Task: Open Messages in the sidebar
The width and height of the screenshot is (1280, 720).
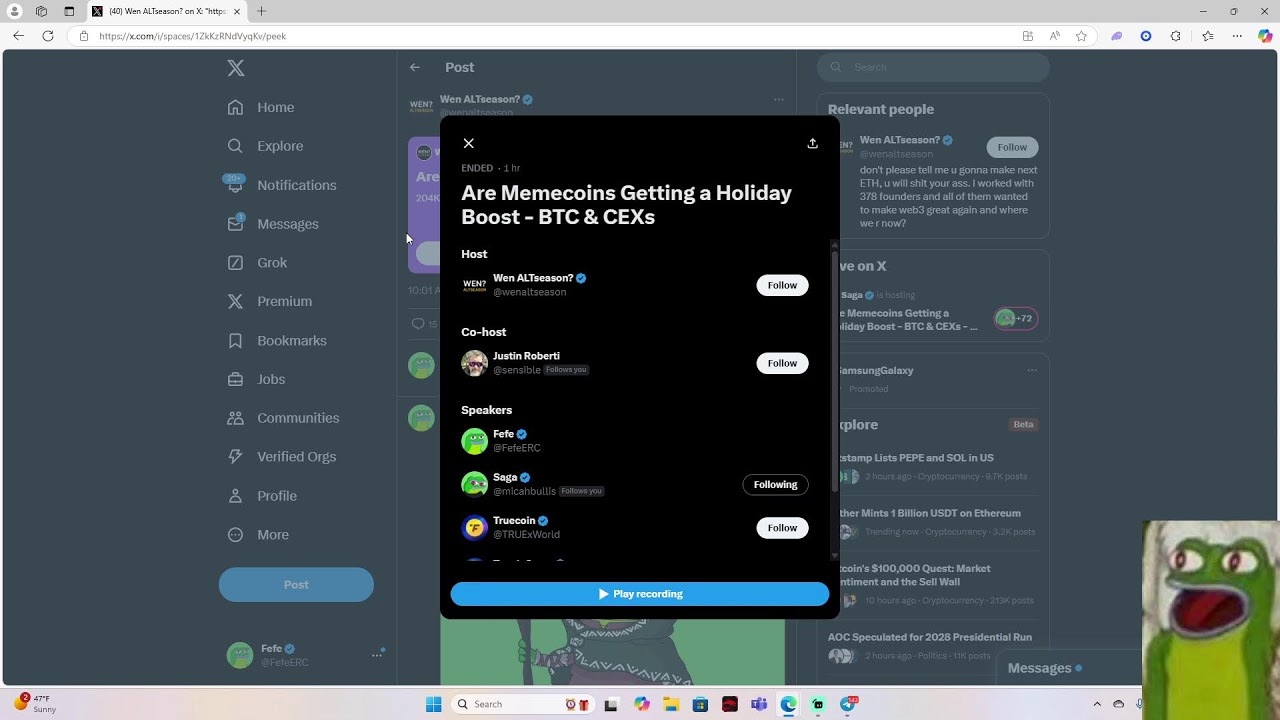Action: [273, 224]
